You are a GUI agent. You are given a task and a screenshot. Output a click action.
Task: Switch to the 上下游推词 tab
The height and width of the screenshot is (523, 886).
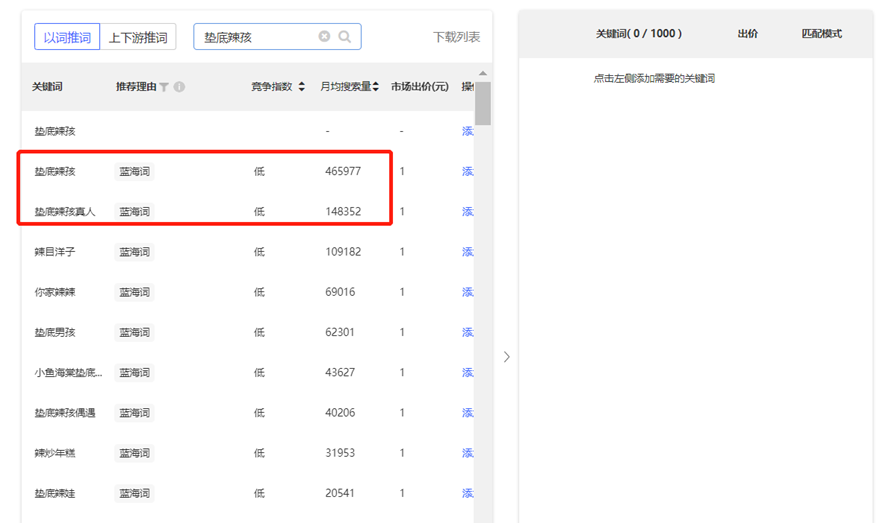[138, 37]
